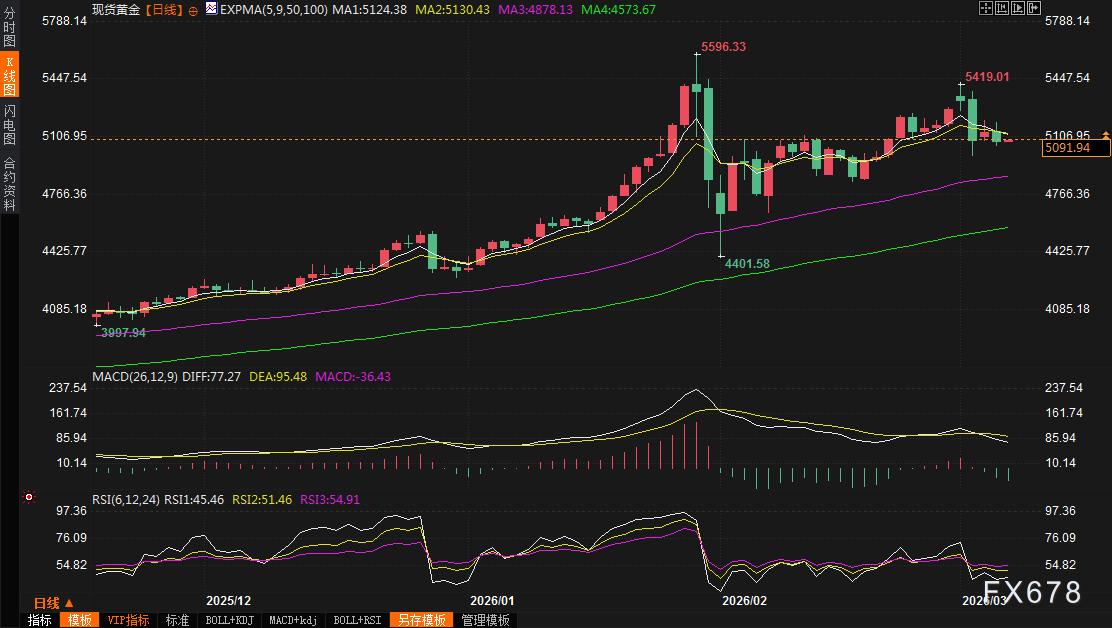1112x628 pixels.
Task: Click the jump-to-chart-start axis icon
Action: click(x=1002, y=8)
